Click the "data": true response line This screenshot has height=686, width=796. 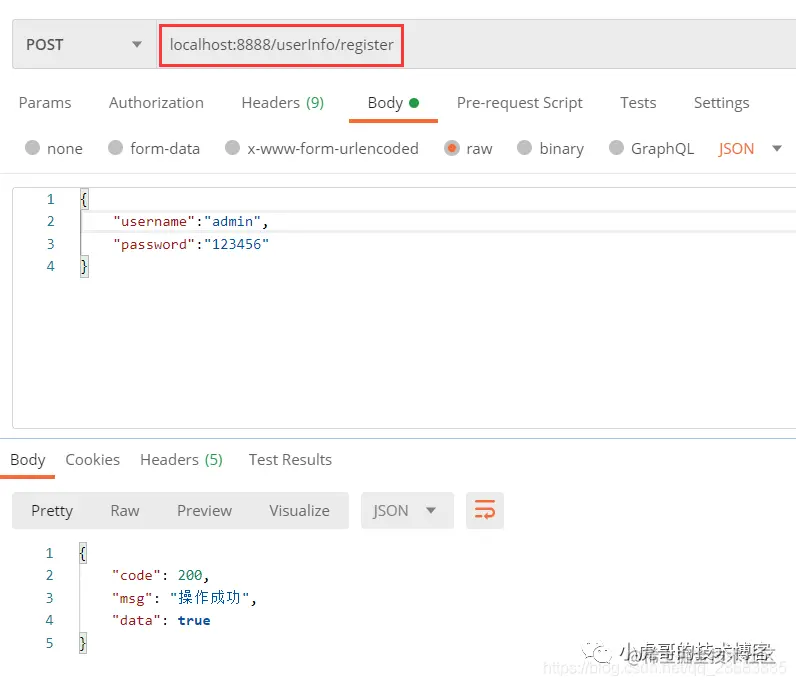(160, 620)
